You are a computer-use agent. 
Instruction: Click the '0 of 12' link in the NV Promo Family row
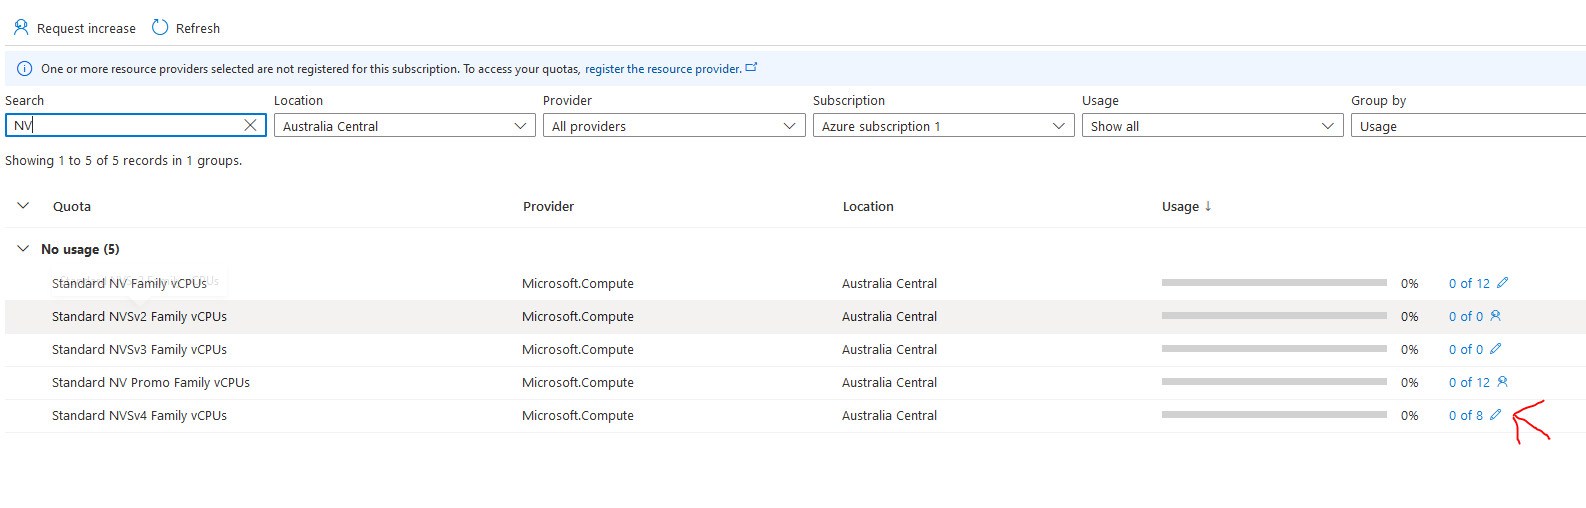(x=1469, y=383)
